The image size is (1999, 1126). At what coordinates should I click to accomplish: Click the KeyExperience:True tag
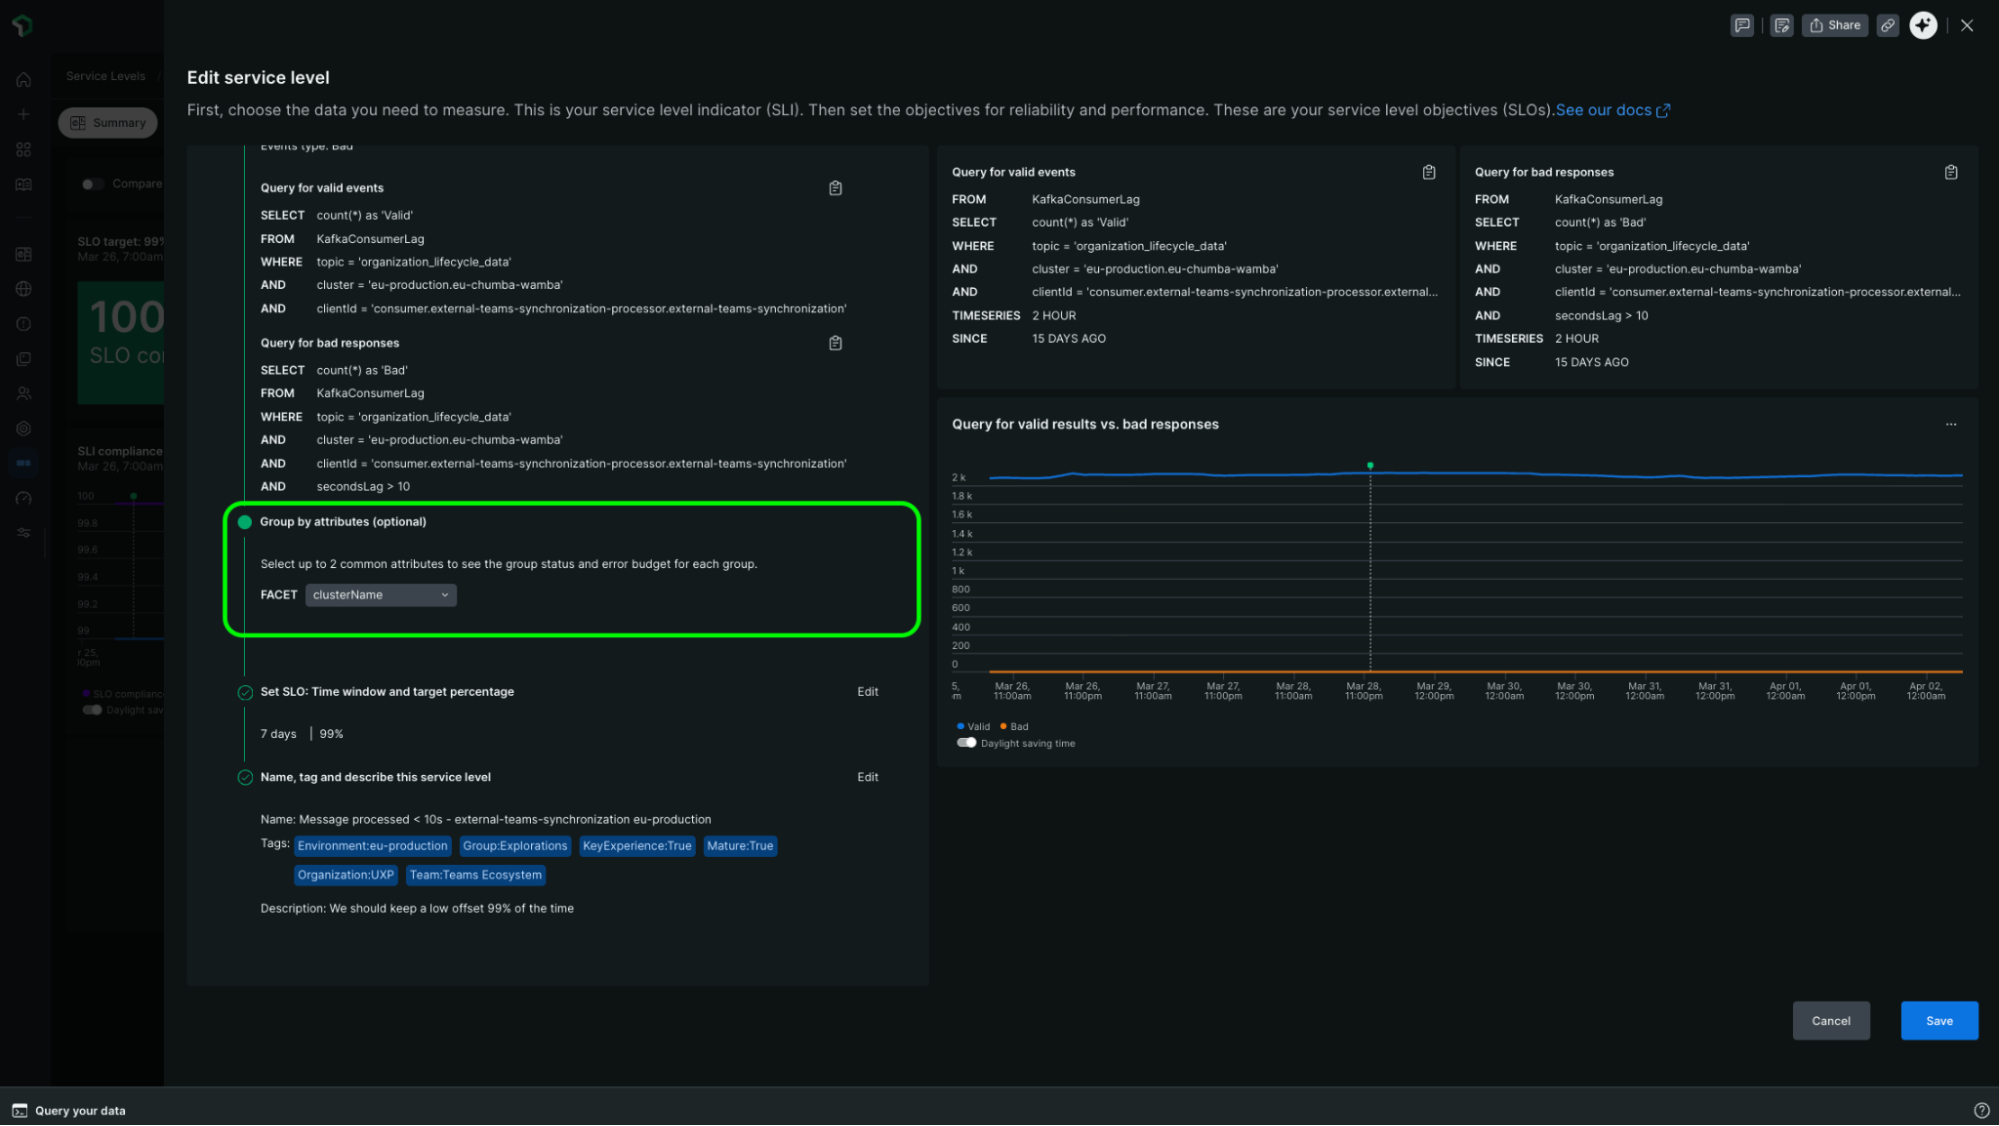(637, 846)
